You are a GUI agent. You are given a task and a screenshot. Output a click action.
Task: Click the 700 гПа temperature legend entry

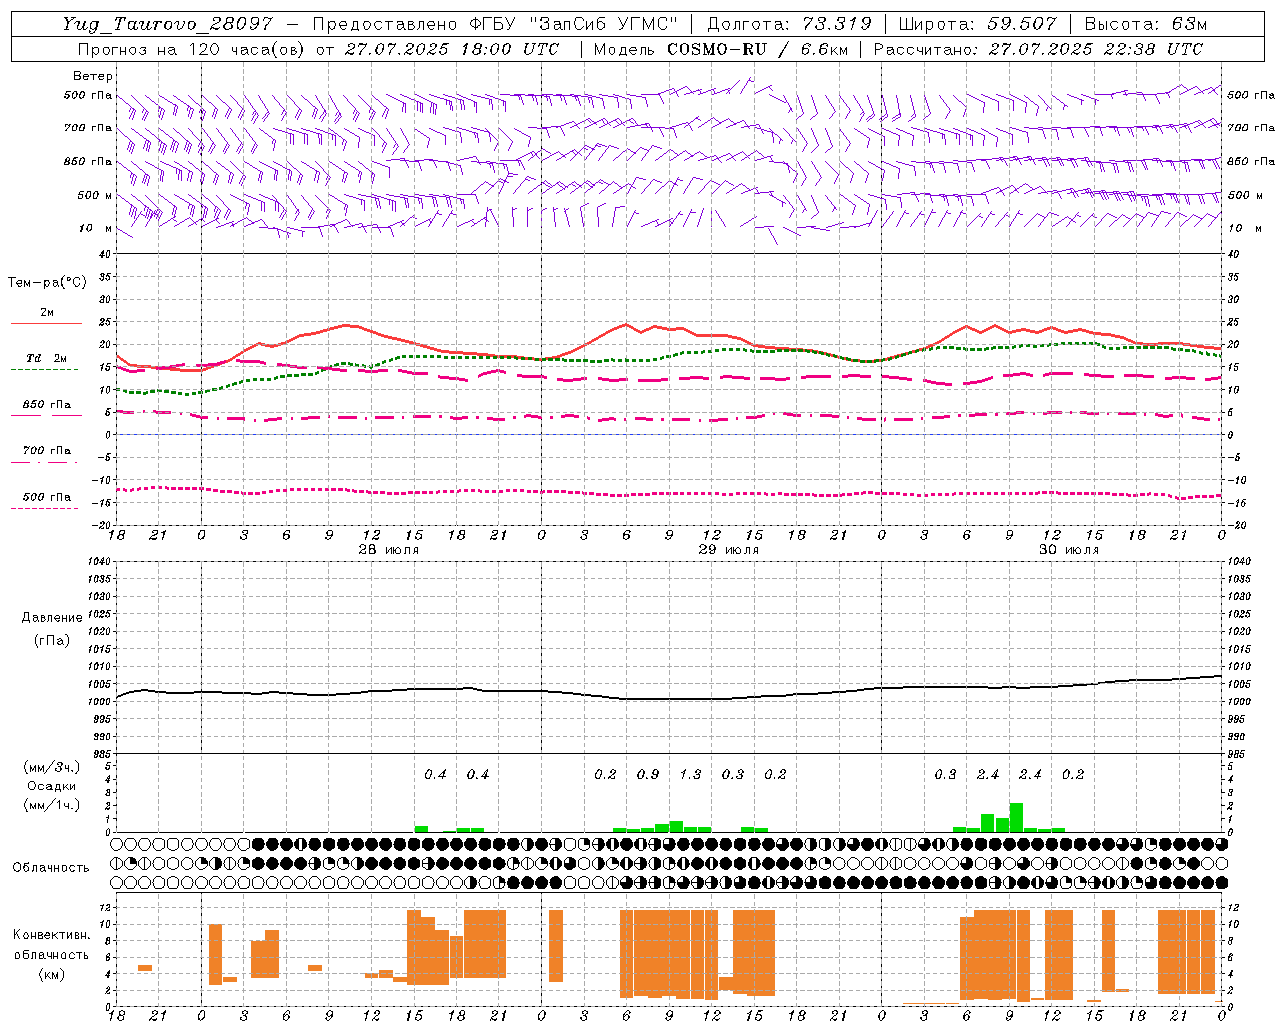point(46,451)
